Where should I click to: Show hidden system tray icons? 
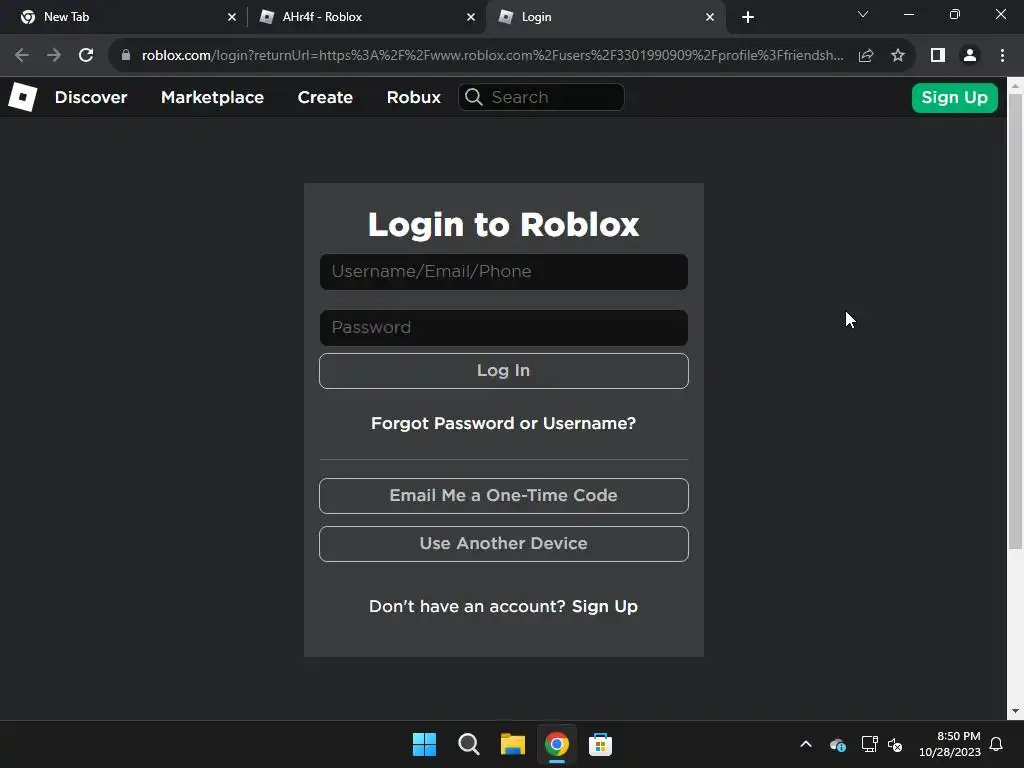(x=806, y=744)
